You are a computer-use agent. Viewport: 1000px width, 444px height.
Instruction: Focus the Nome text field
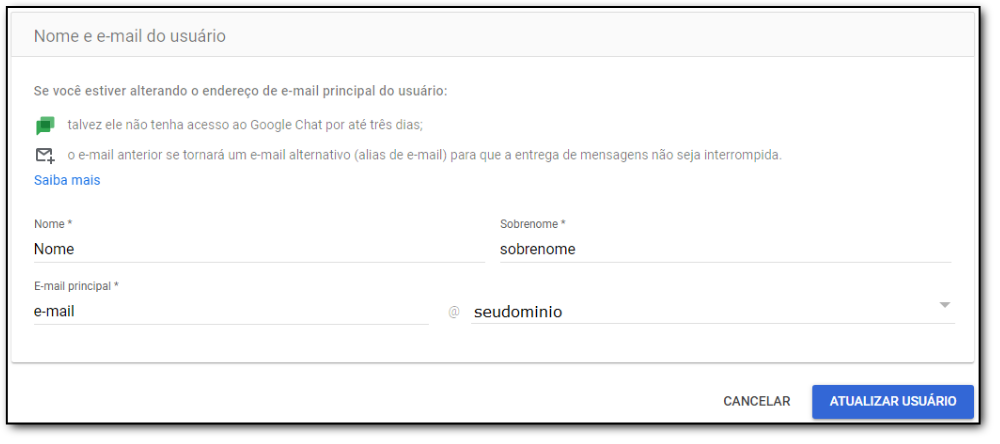[259, 249]
